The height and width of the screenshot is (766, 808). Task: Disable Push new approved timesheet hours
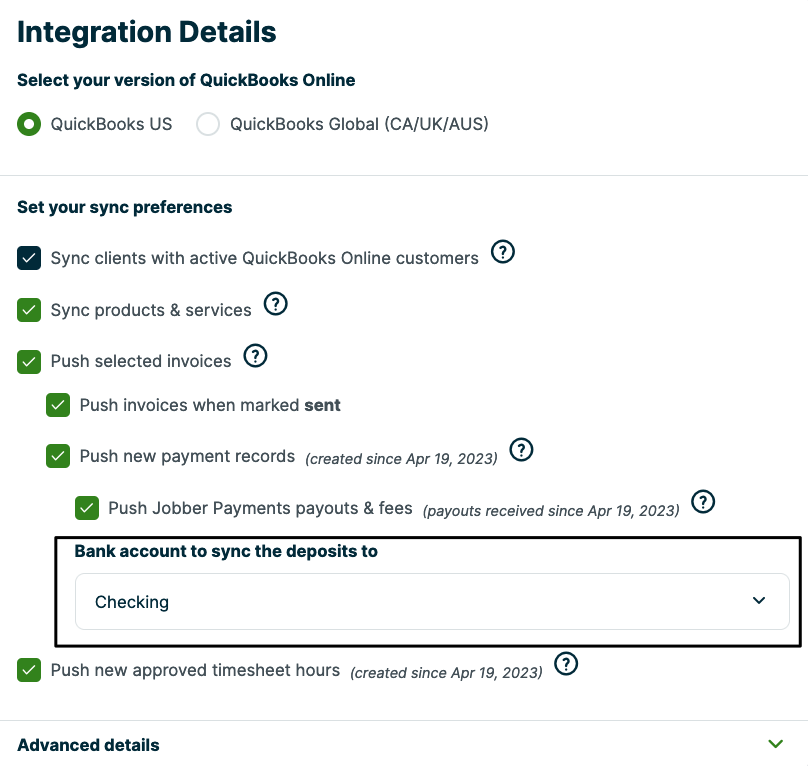(29, 670)
